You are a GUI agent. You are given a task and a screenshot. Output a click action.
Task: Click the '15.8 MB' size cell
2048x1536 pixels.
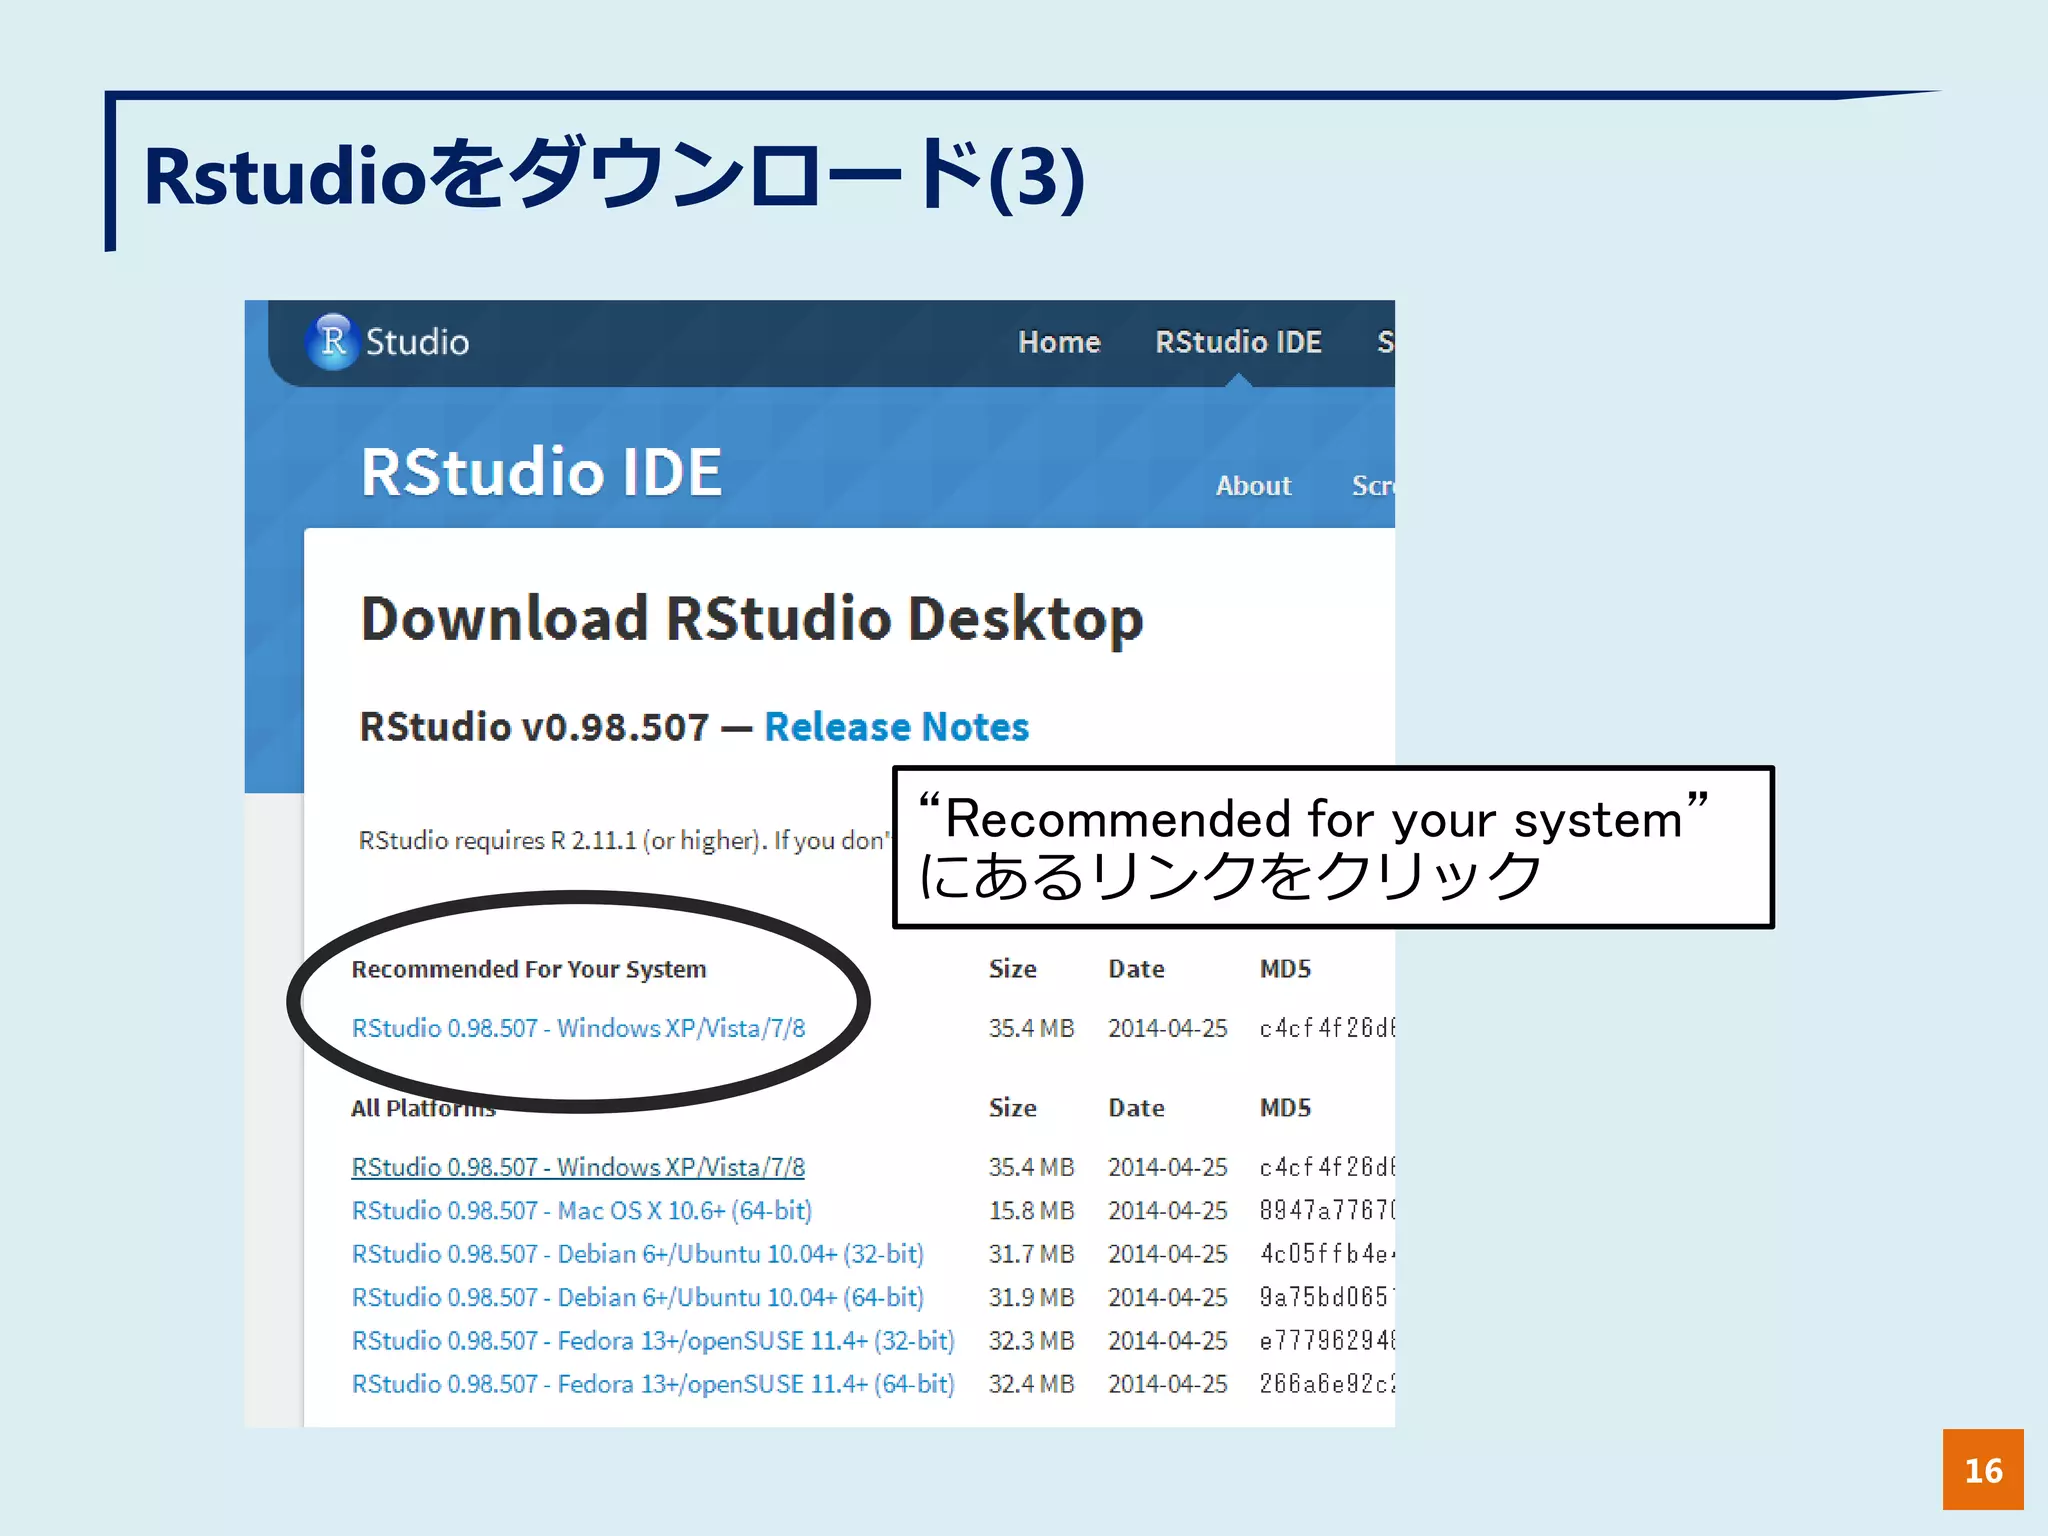pos(1031,1211)
